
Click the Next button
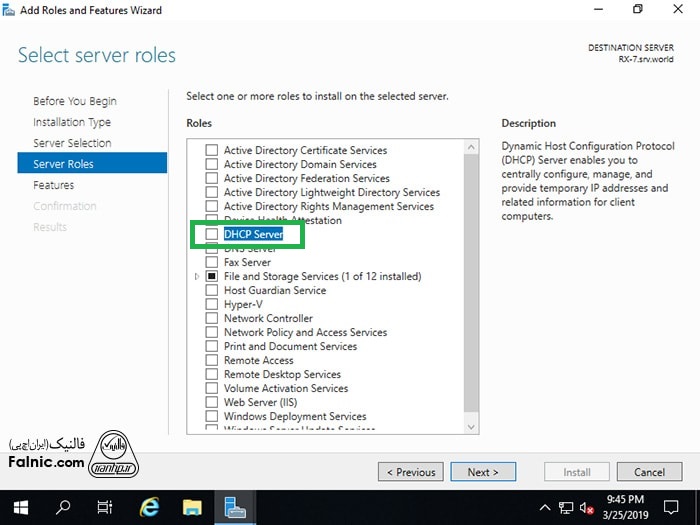point(482,472)
